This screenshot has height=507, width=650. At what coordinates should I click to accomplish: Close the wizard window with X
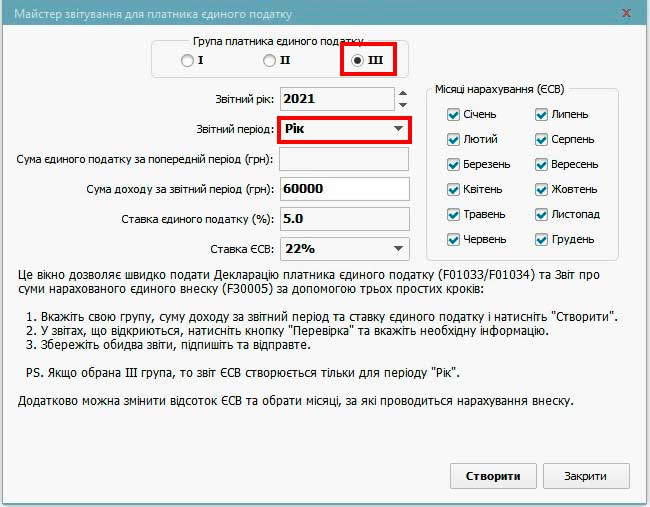click(x=626, y=12)
